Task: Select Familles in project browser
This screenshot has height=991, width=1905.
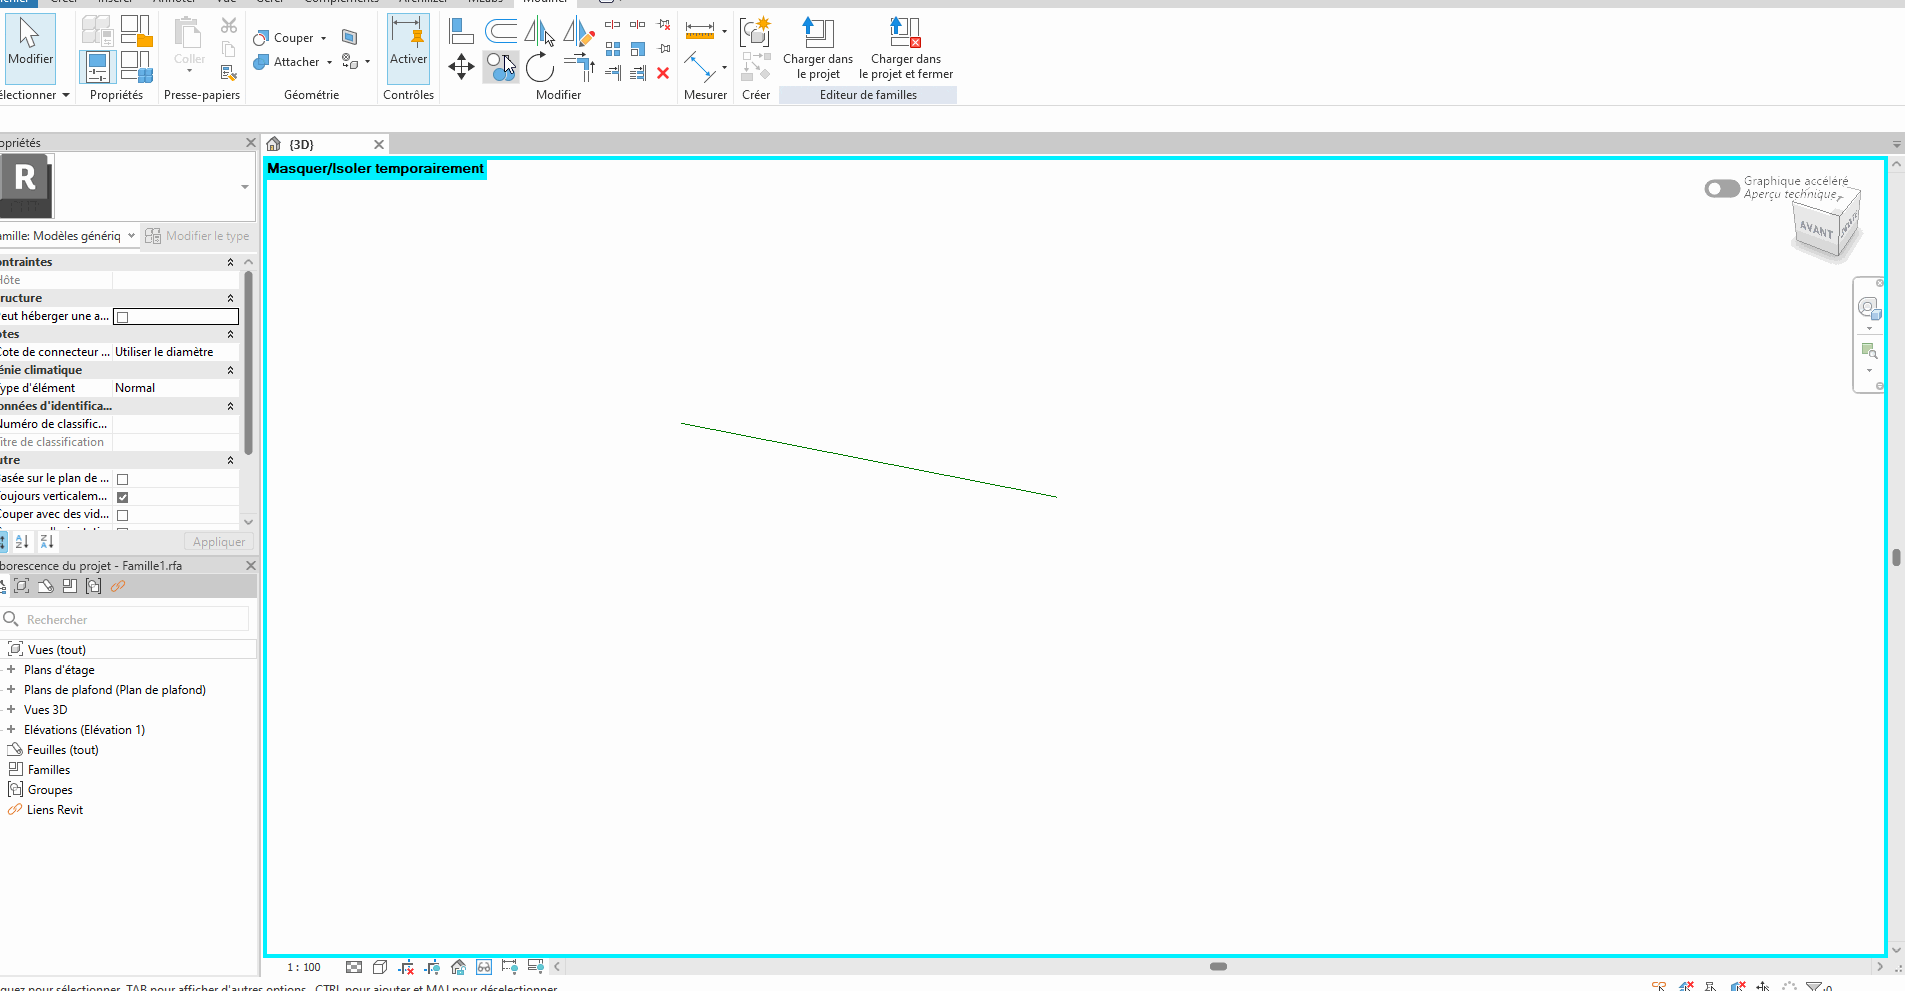Action: (x=49, y=770)
